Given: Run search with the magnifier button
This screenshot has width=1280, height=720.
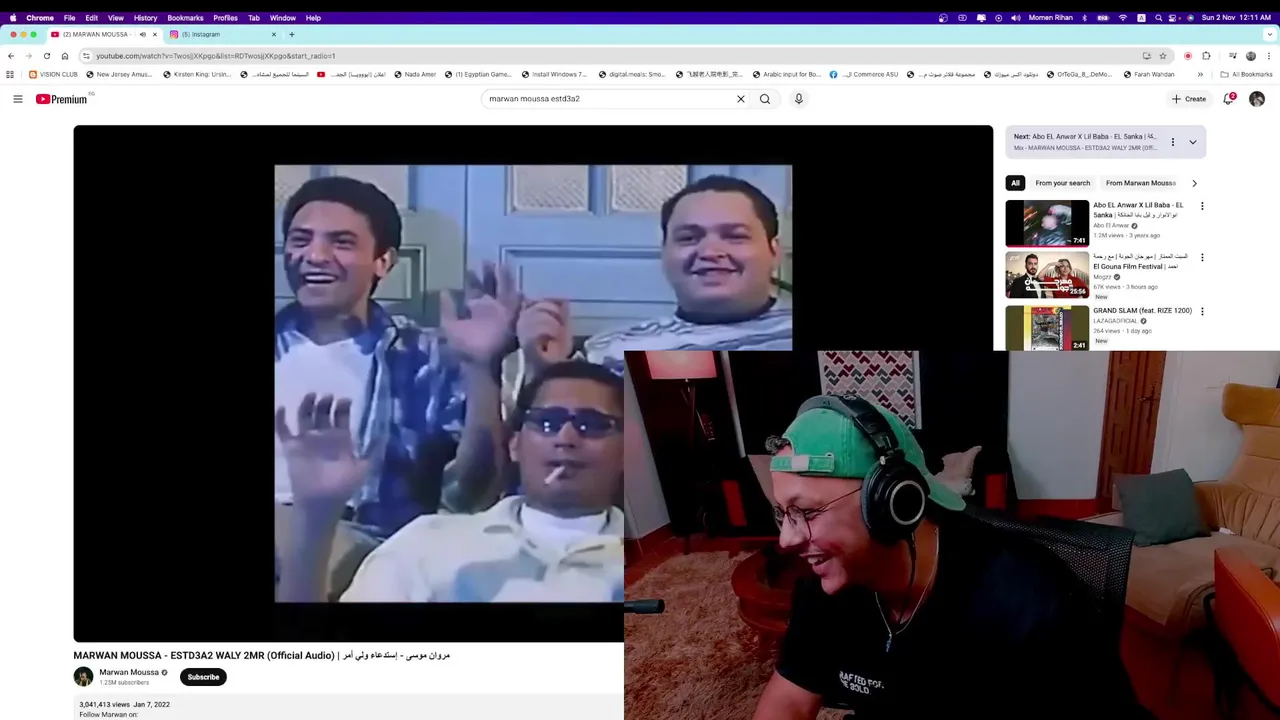Looking at the screenshot, I should point(765,99).
